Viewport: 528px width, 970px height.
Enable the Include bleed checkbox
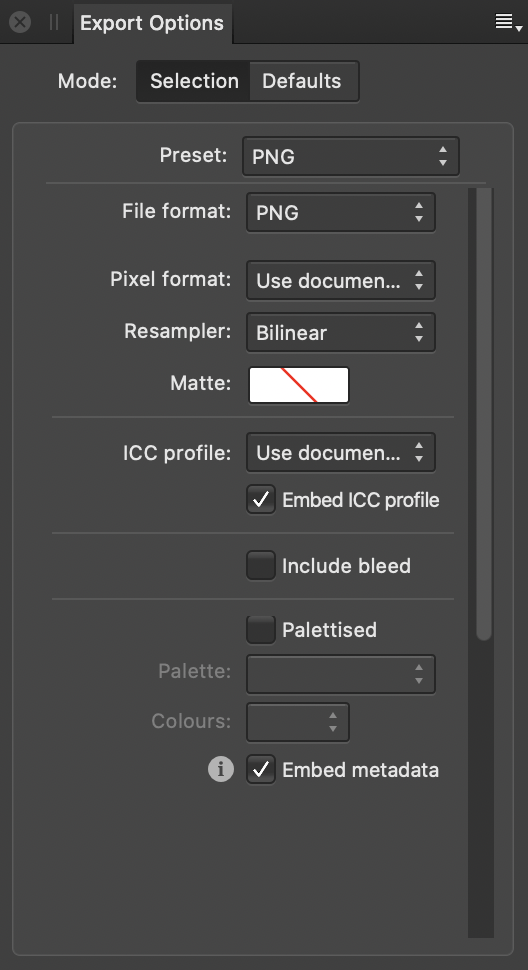point(261,565)
